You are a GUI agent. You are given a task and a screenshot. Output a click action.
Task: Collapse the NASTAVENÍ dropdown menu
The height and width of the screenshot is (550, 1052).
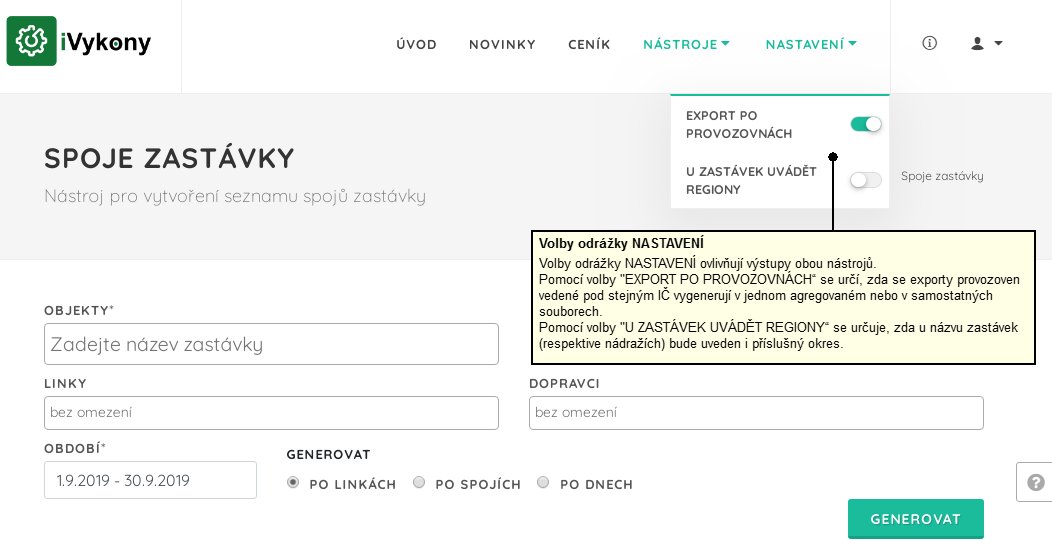(x=811, y=44)
